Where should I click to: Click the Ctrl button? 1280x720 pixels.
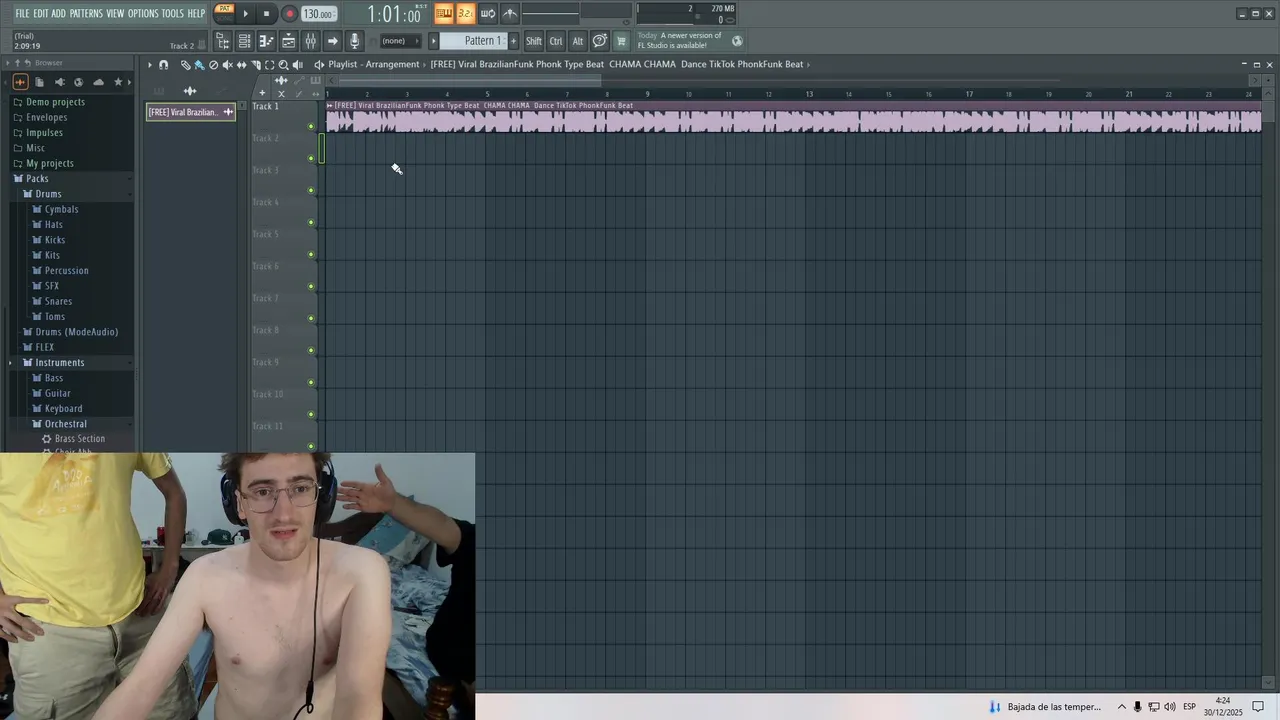tap(556, 41)
